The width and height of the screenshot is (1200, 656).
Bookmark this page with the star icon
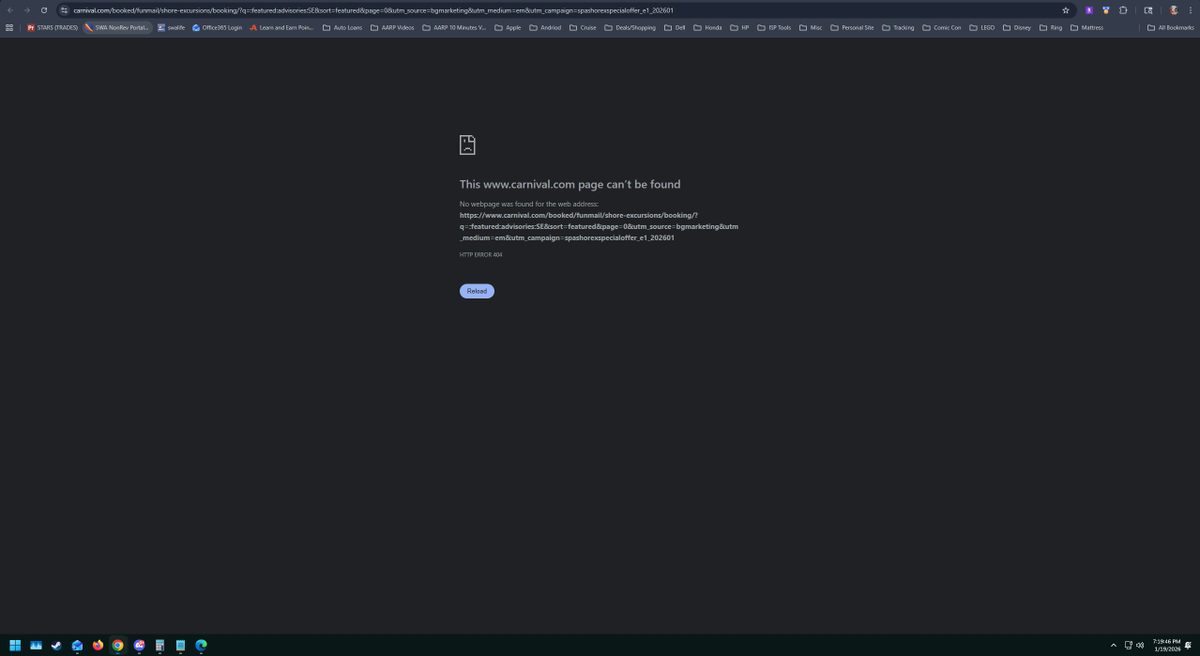[x=1066, y=10]
